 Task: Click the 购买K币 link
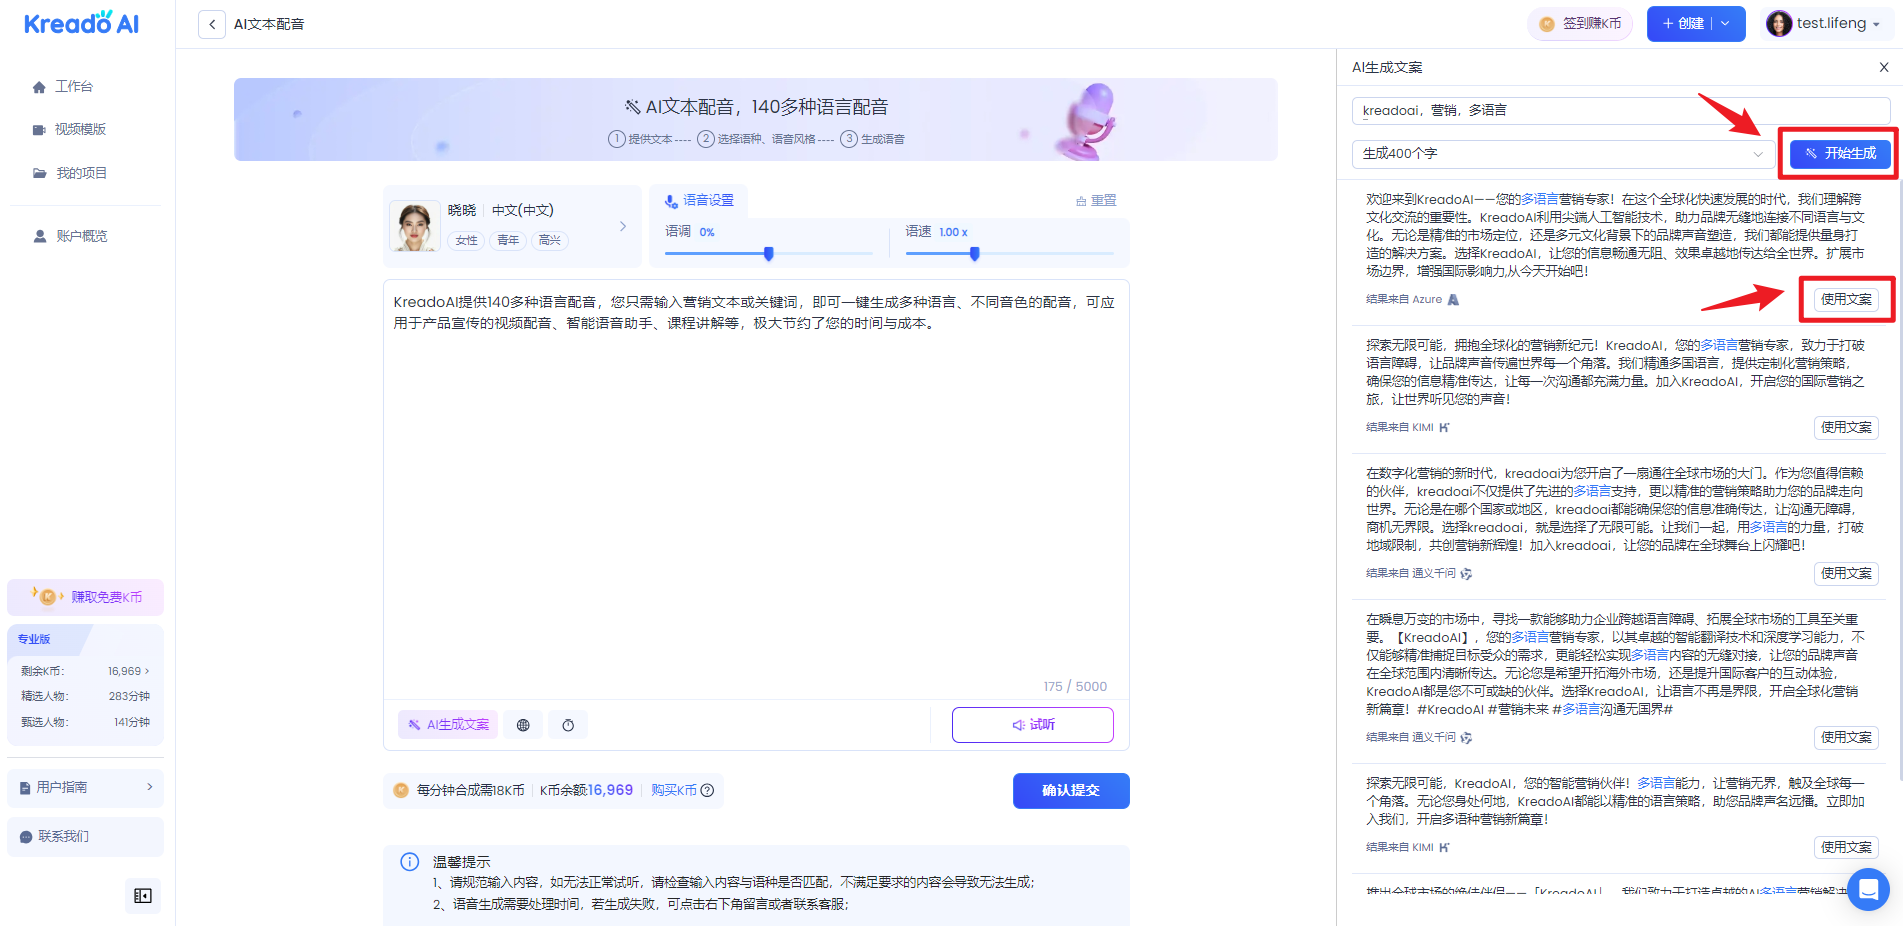tap(673, 790)
